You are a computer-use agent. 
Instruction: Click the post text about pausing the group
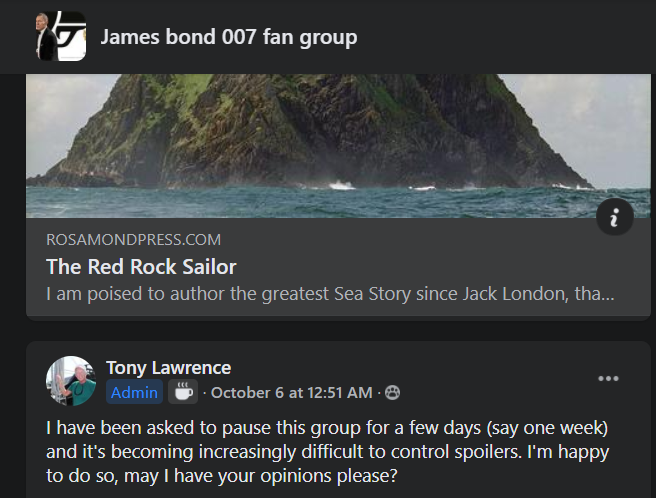click(327, 454)
